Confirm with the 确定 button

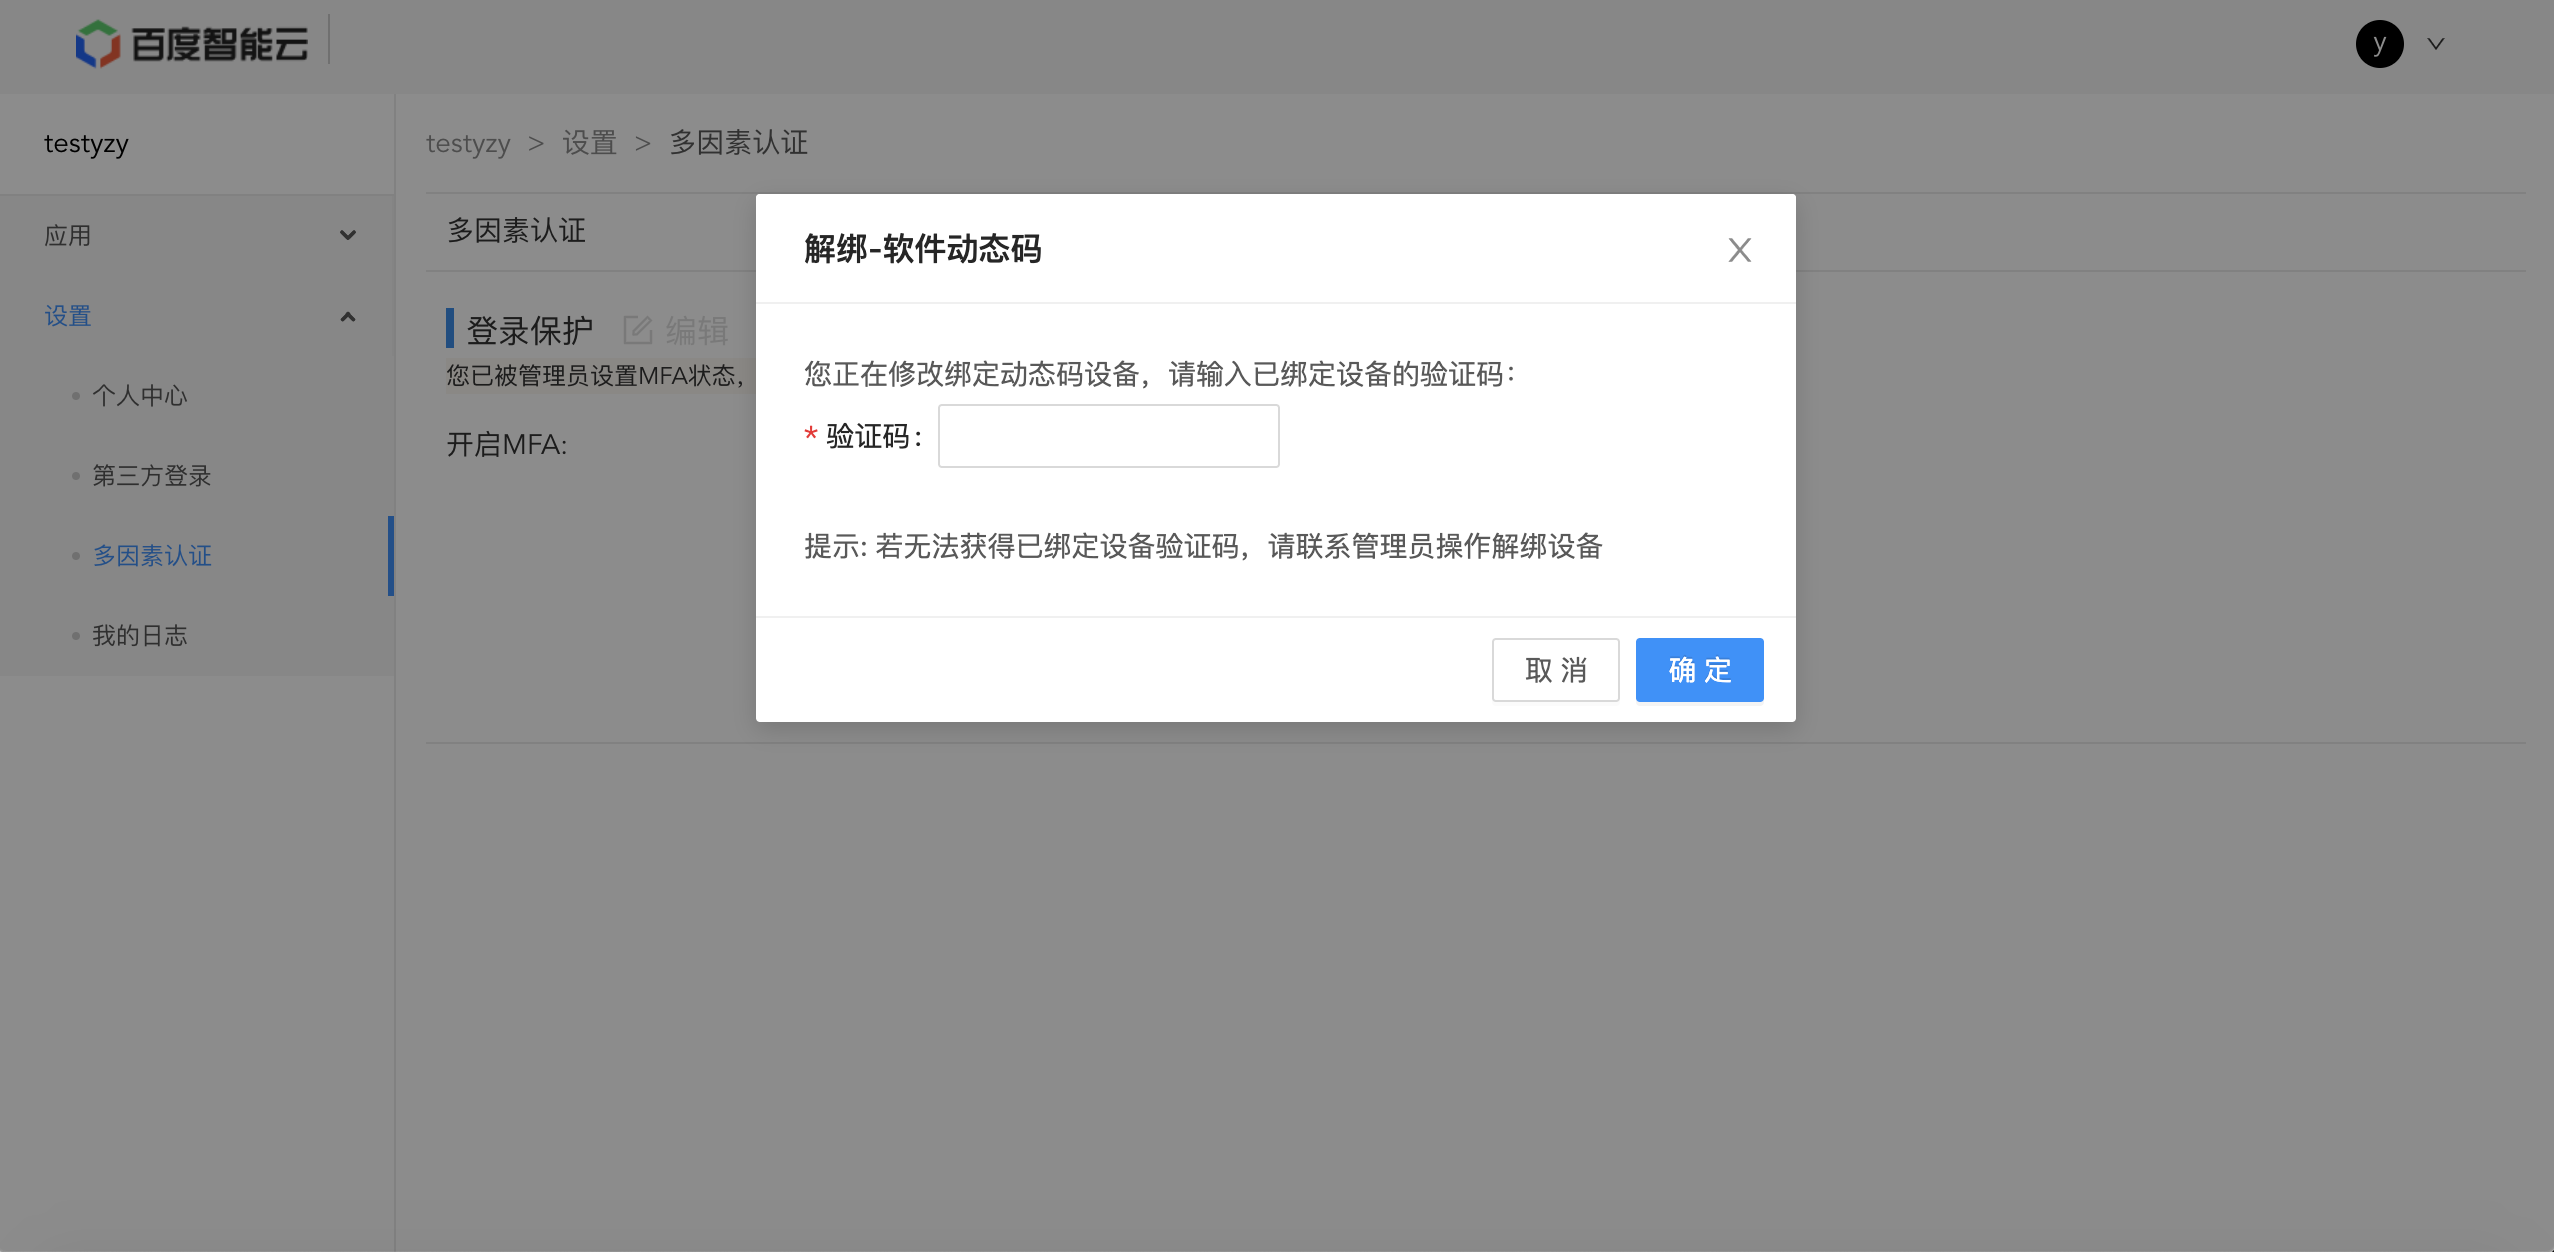[1699, 670]
